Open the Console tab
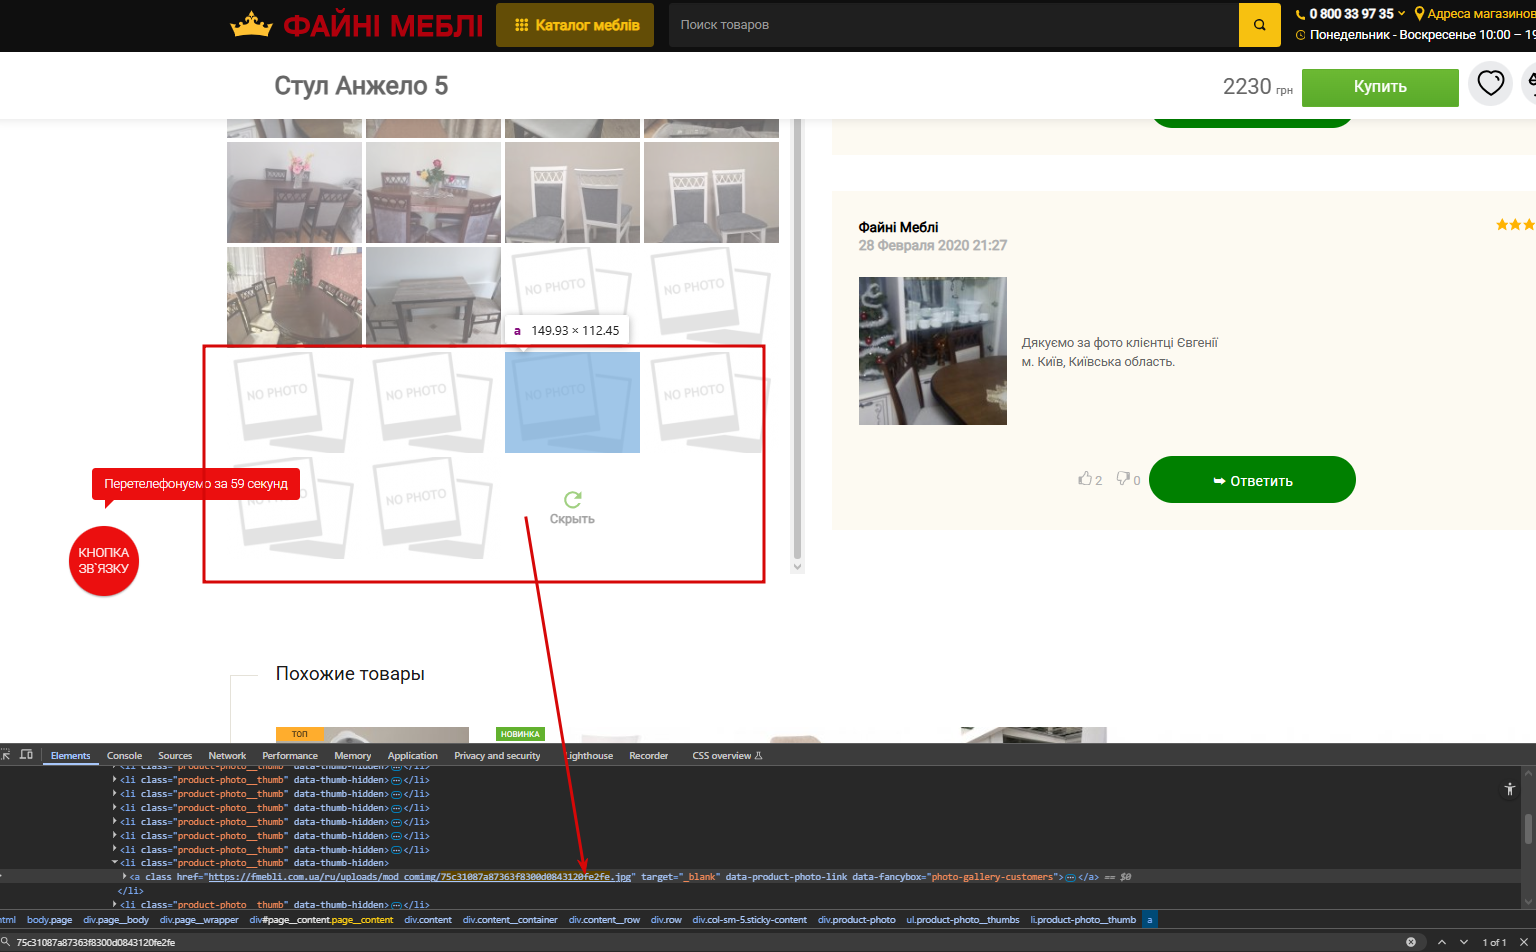1536x952 pixels. 124,756
